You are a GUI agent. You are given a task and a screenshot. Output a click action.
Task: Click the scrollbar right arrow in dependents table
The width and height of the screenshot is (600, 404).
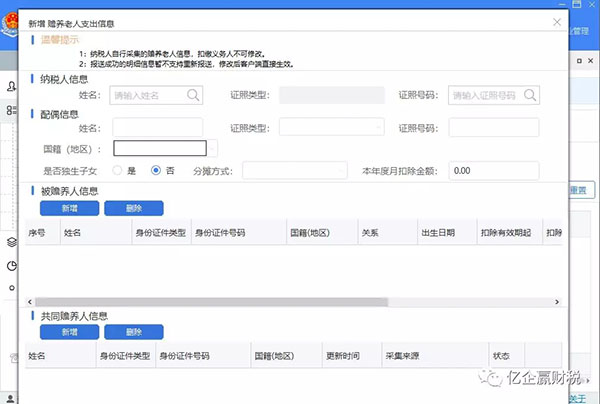pyautogui.click(x=557, y=302)
